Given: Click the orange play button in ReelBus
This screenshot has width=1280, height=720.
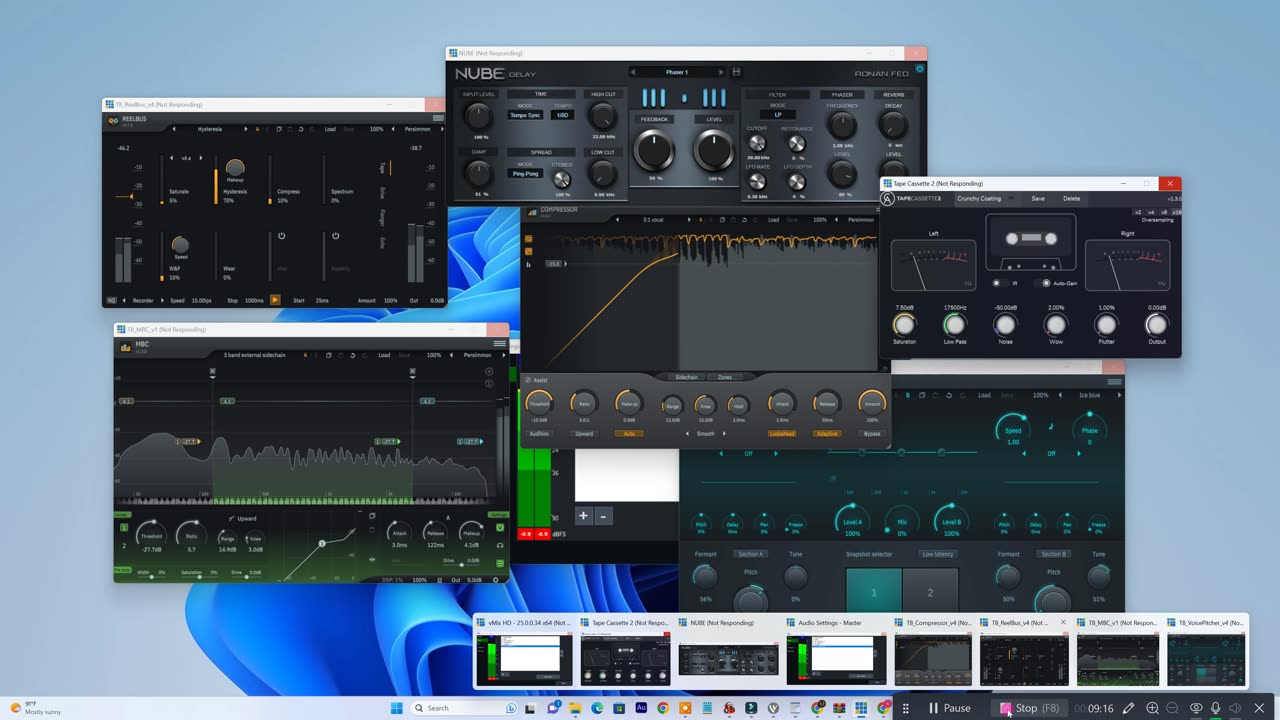Looking at the screenshot, I should 275,300.
